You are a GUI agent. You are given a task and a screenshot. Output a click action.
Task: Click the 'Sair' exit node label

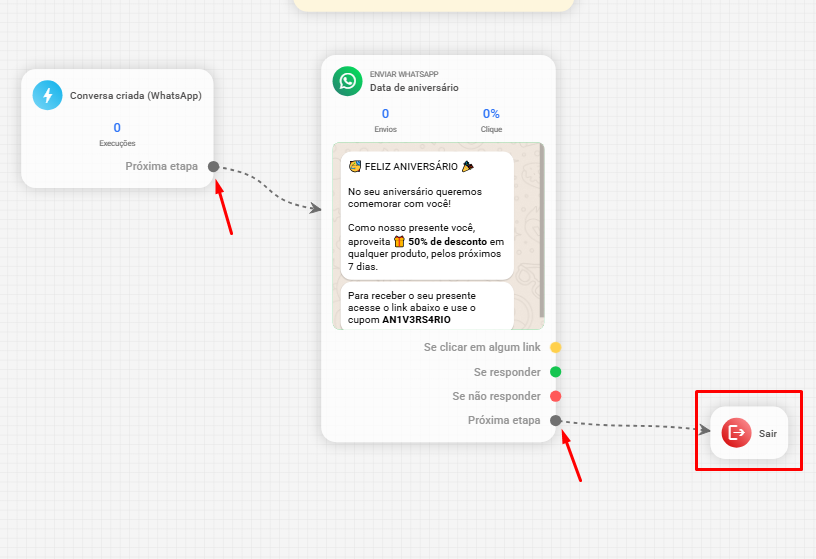(768, 434)
